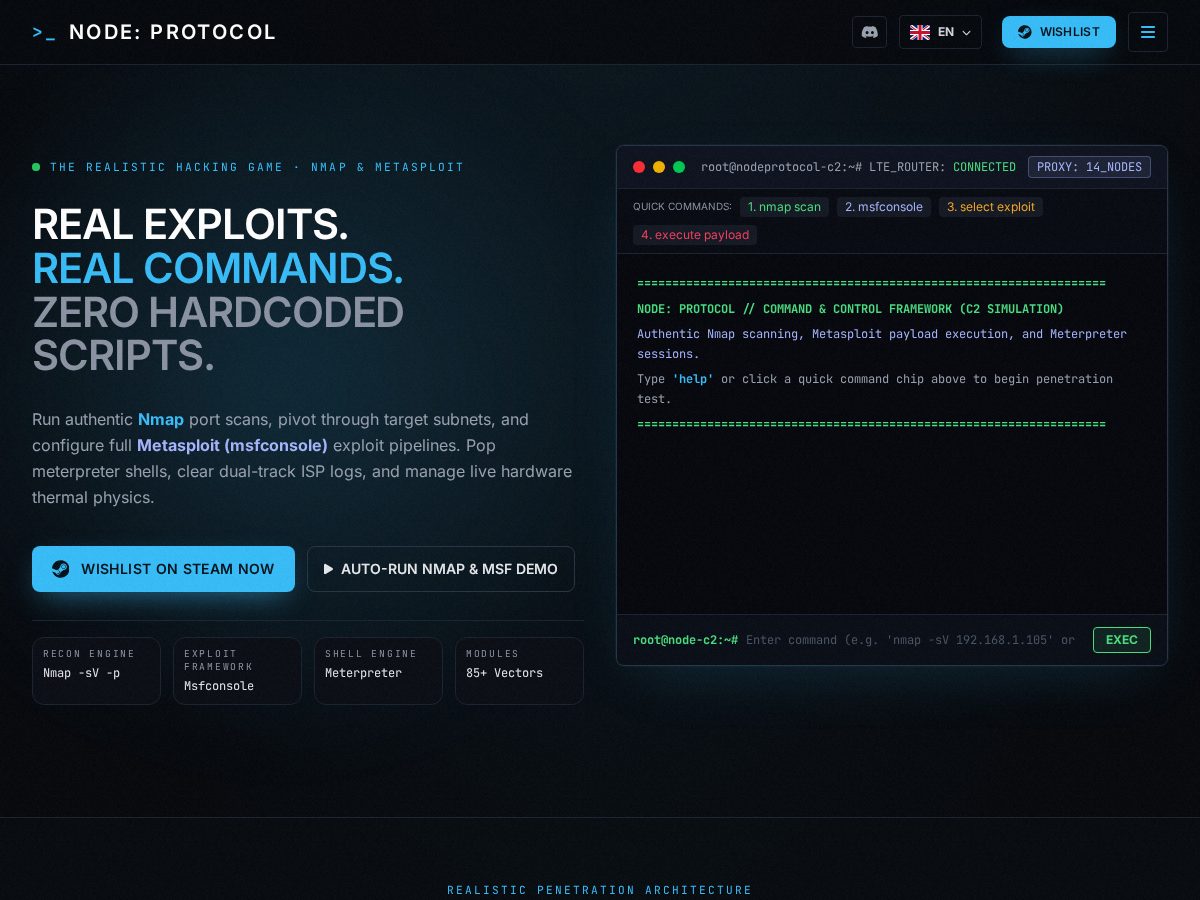Click the EXEC button
The image size is (1200, 900).
click(1122, 640)
